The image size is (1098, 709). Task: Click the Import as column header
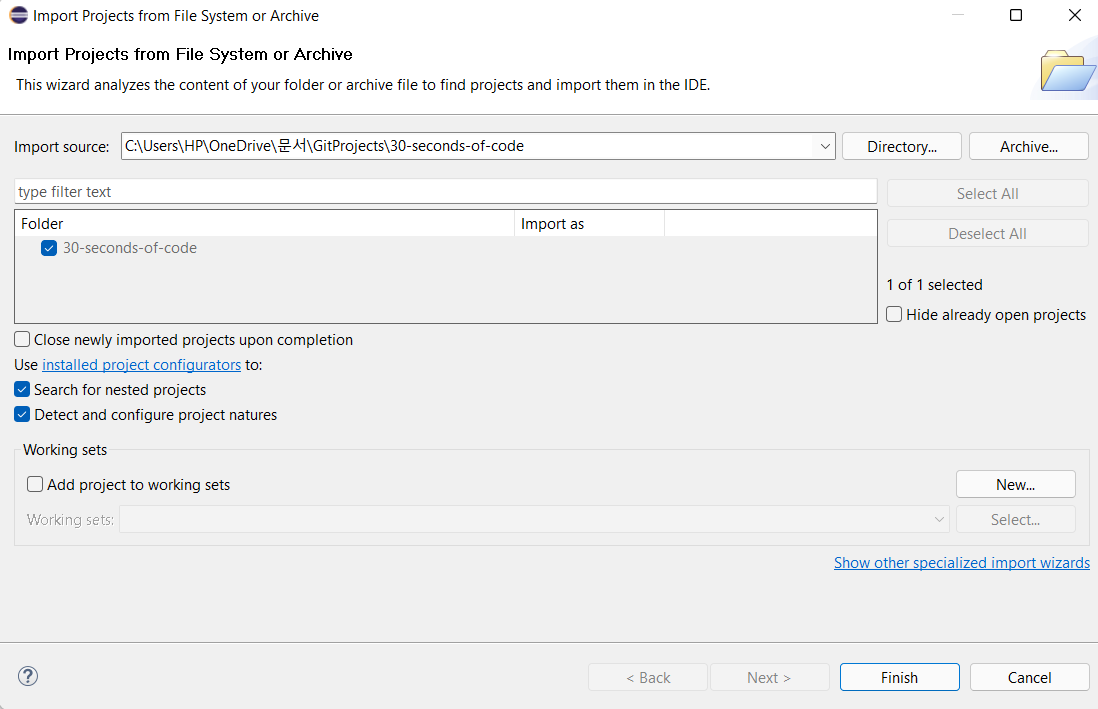click(588, 224)
